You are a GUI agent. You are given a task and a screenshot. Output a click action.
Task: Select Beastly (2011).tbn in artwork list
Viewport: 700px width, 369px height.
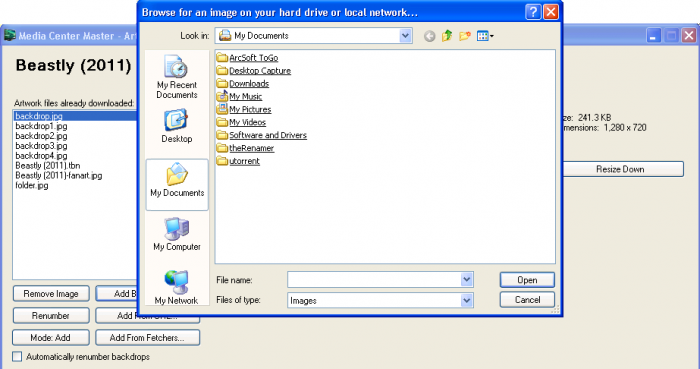coord(48,165)
